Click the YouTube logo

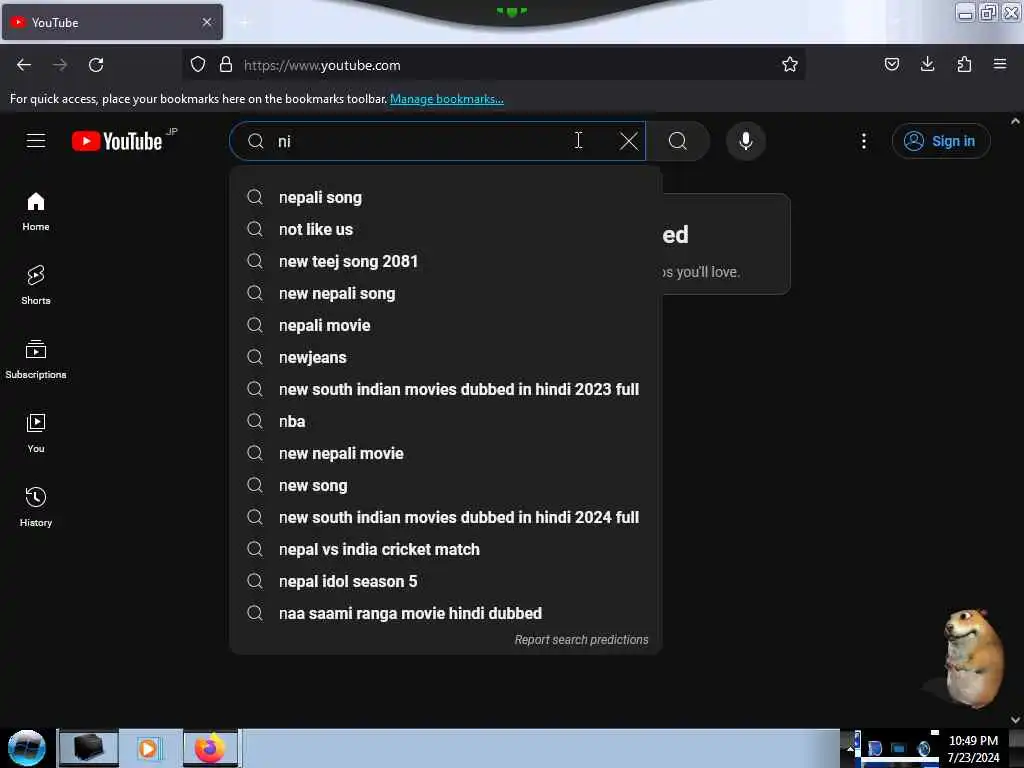[x=118, y=141]
